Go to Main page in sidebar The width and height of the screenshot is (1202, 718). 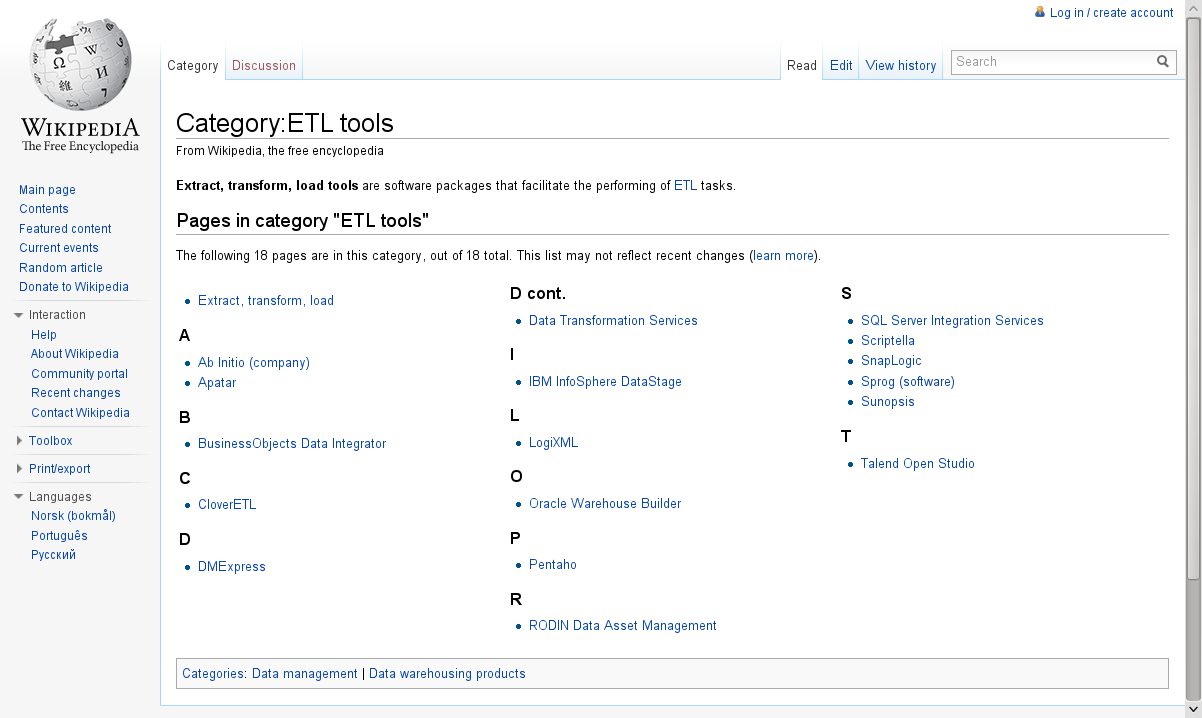coord(47,190)
